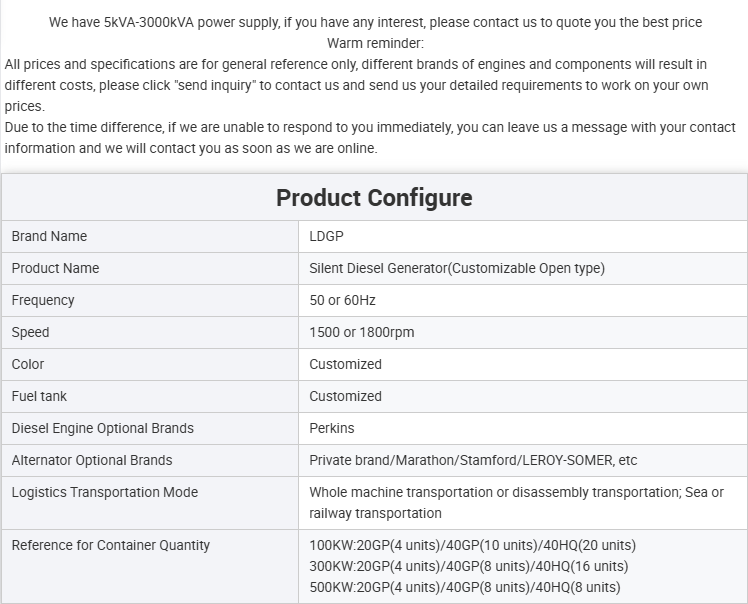Select the '500KW:20GP(4 units)' container line

point(465,587)
